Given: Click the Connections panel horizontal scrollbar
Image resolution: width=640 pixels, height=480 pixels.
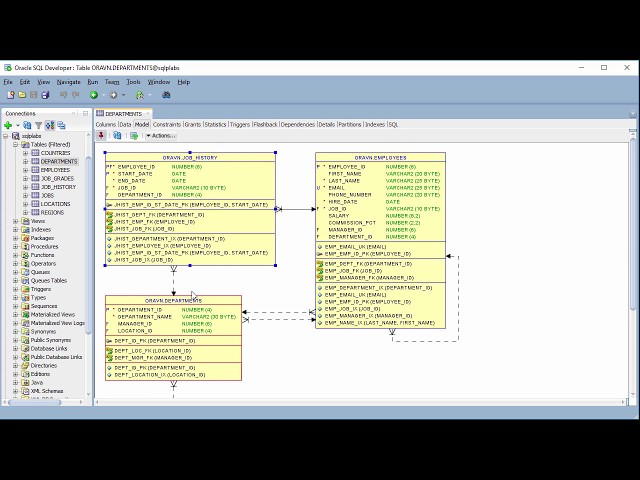Looking at the screenshot, I should (34, 402).
